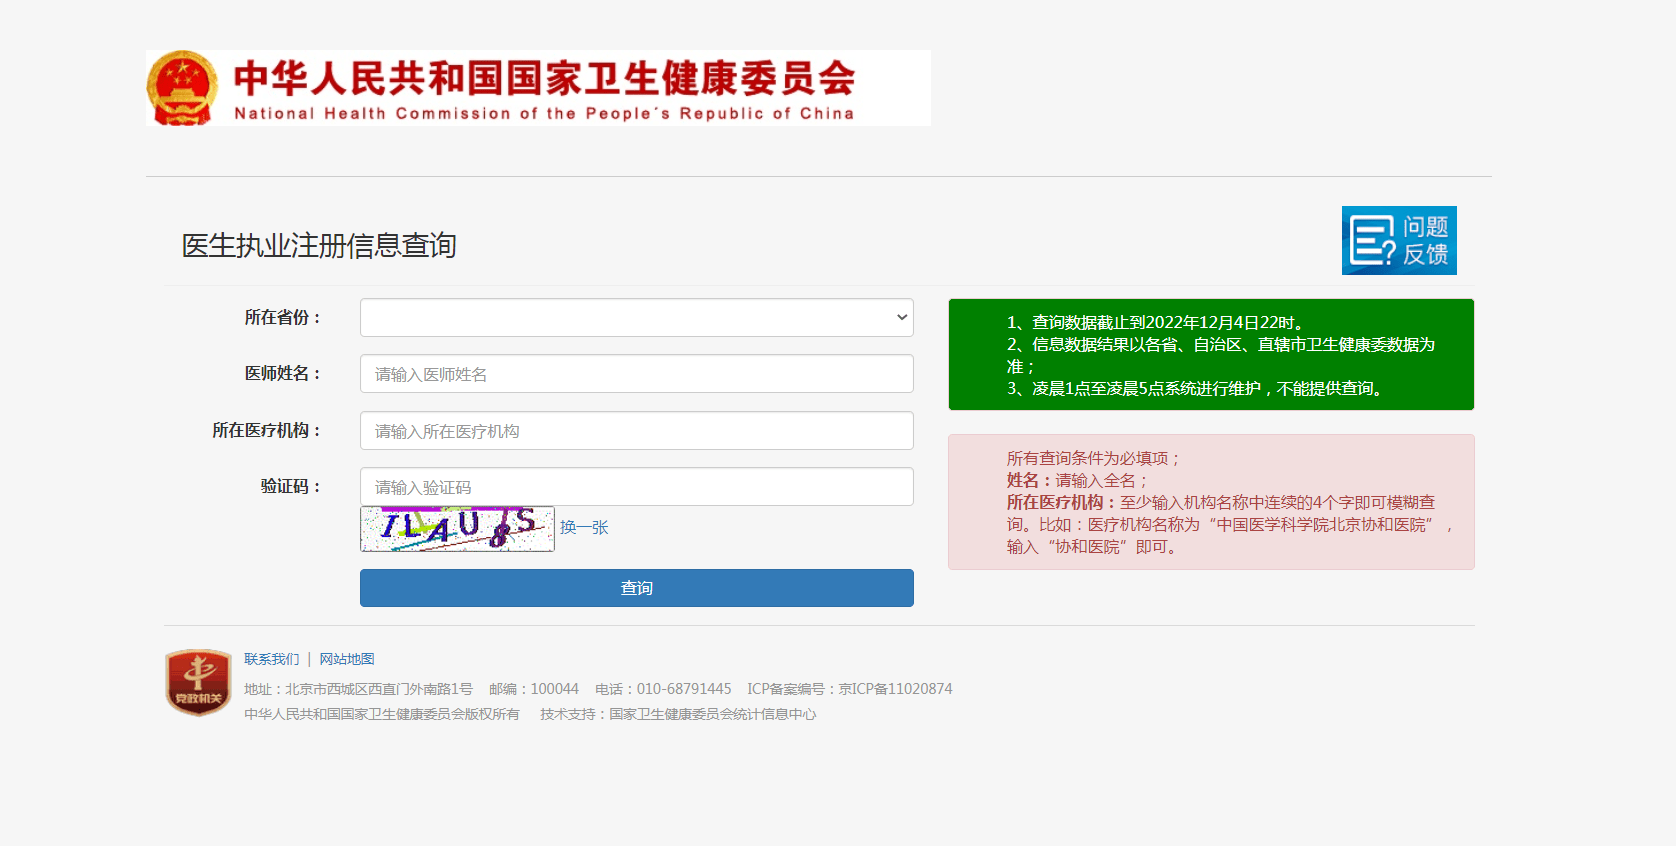Click the 邮编：100044 footer text
Image resolution: width=1676 pixels, height=846 pixels.
coord(534,689)
